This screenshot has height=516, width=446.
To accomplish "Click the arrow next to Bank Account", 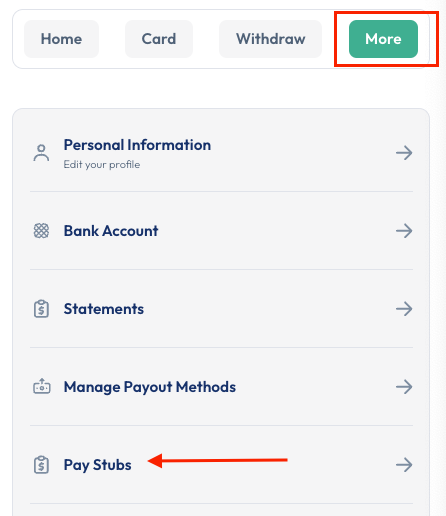I will point(404,231).
